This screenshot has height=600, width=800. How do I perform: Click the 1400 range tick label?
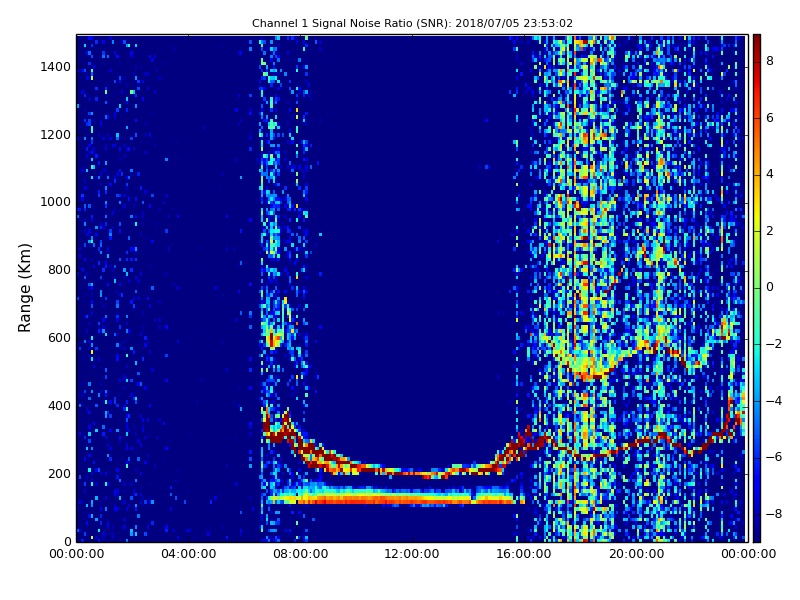pos(56,67)
